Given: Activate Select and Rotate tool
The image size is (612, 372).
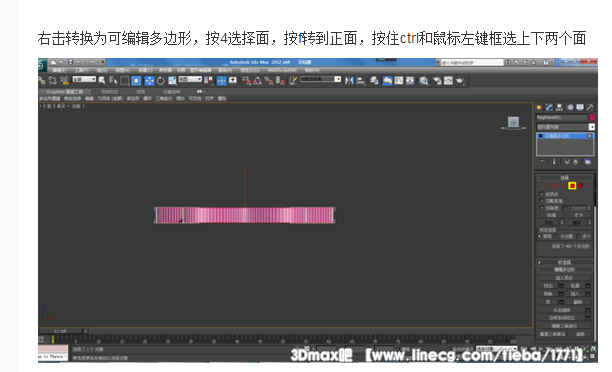Looking at the screenshot, I should pos(161,81).
